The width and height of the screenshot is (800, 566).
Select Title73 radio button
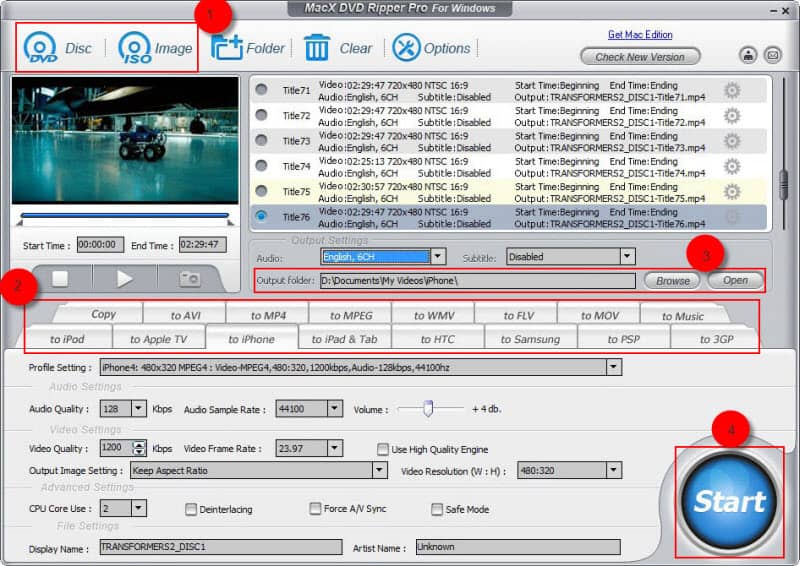pyautogui.click(x=261, y=140)
